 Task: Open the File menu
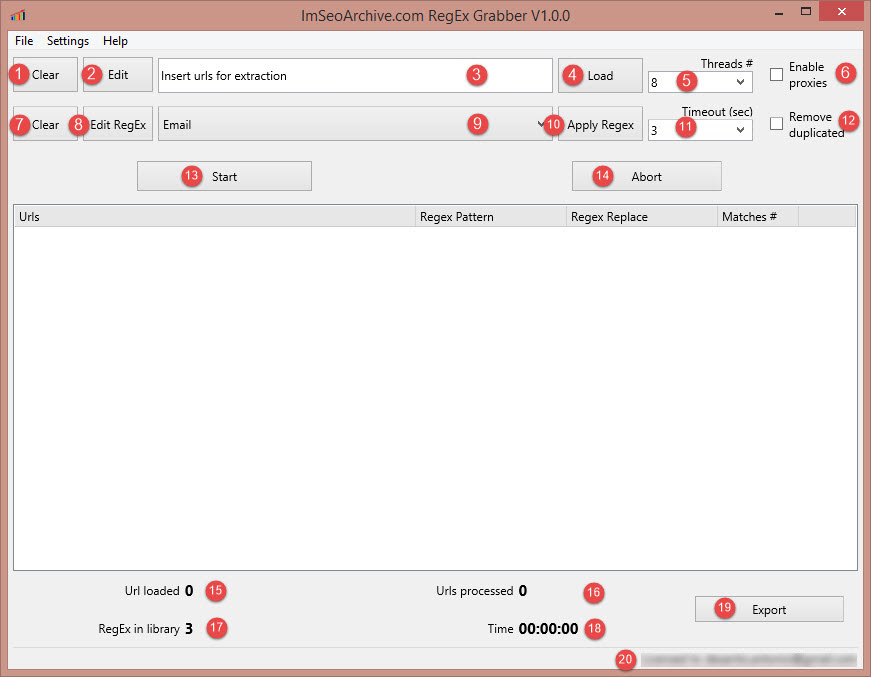point(24,41)
